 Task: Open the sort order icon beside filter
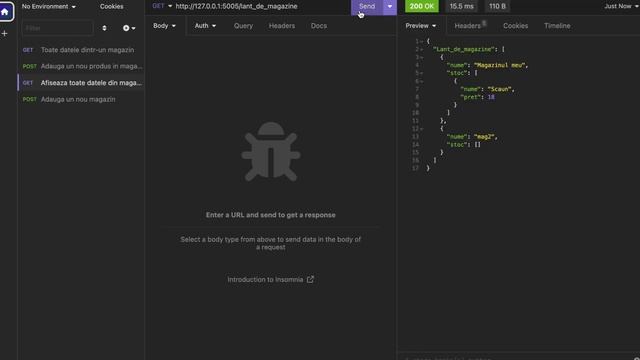pyautogui.click(x=104, y=28)
